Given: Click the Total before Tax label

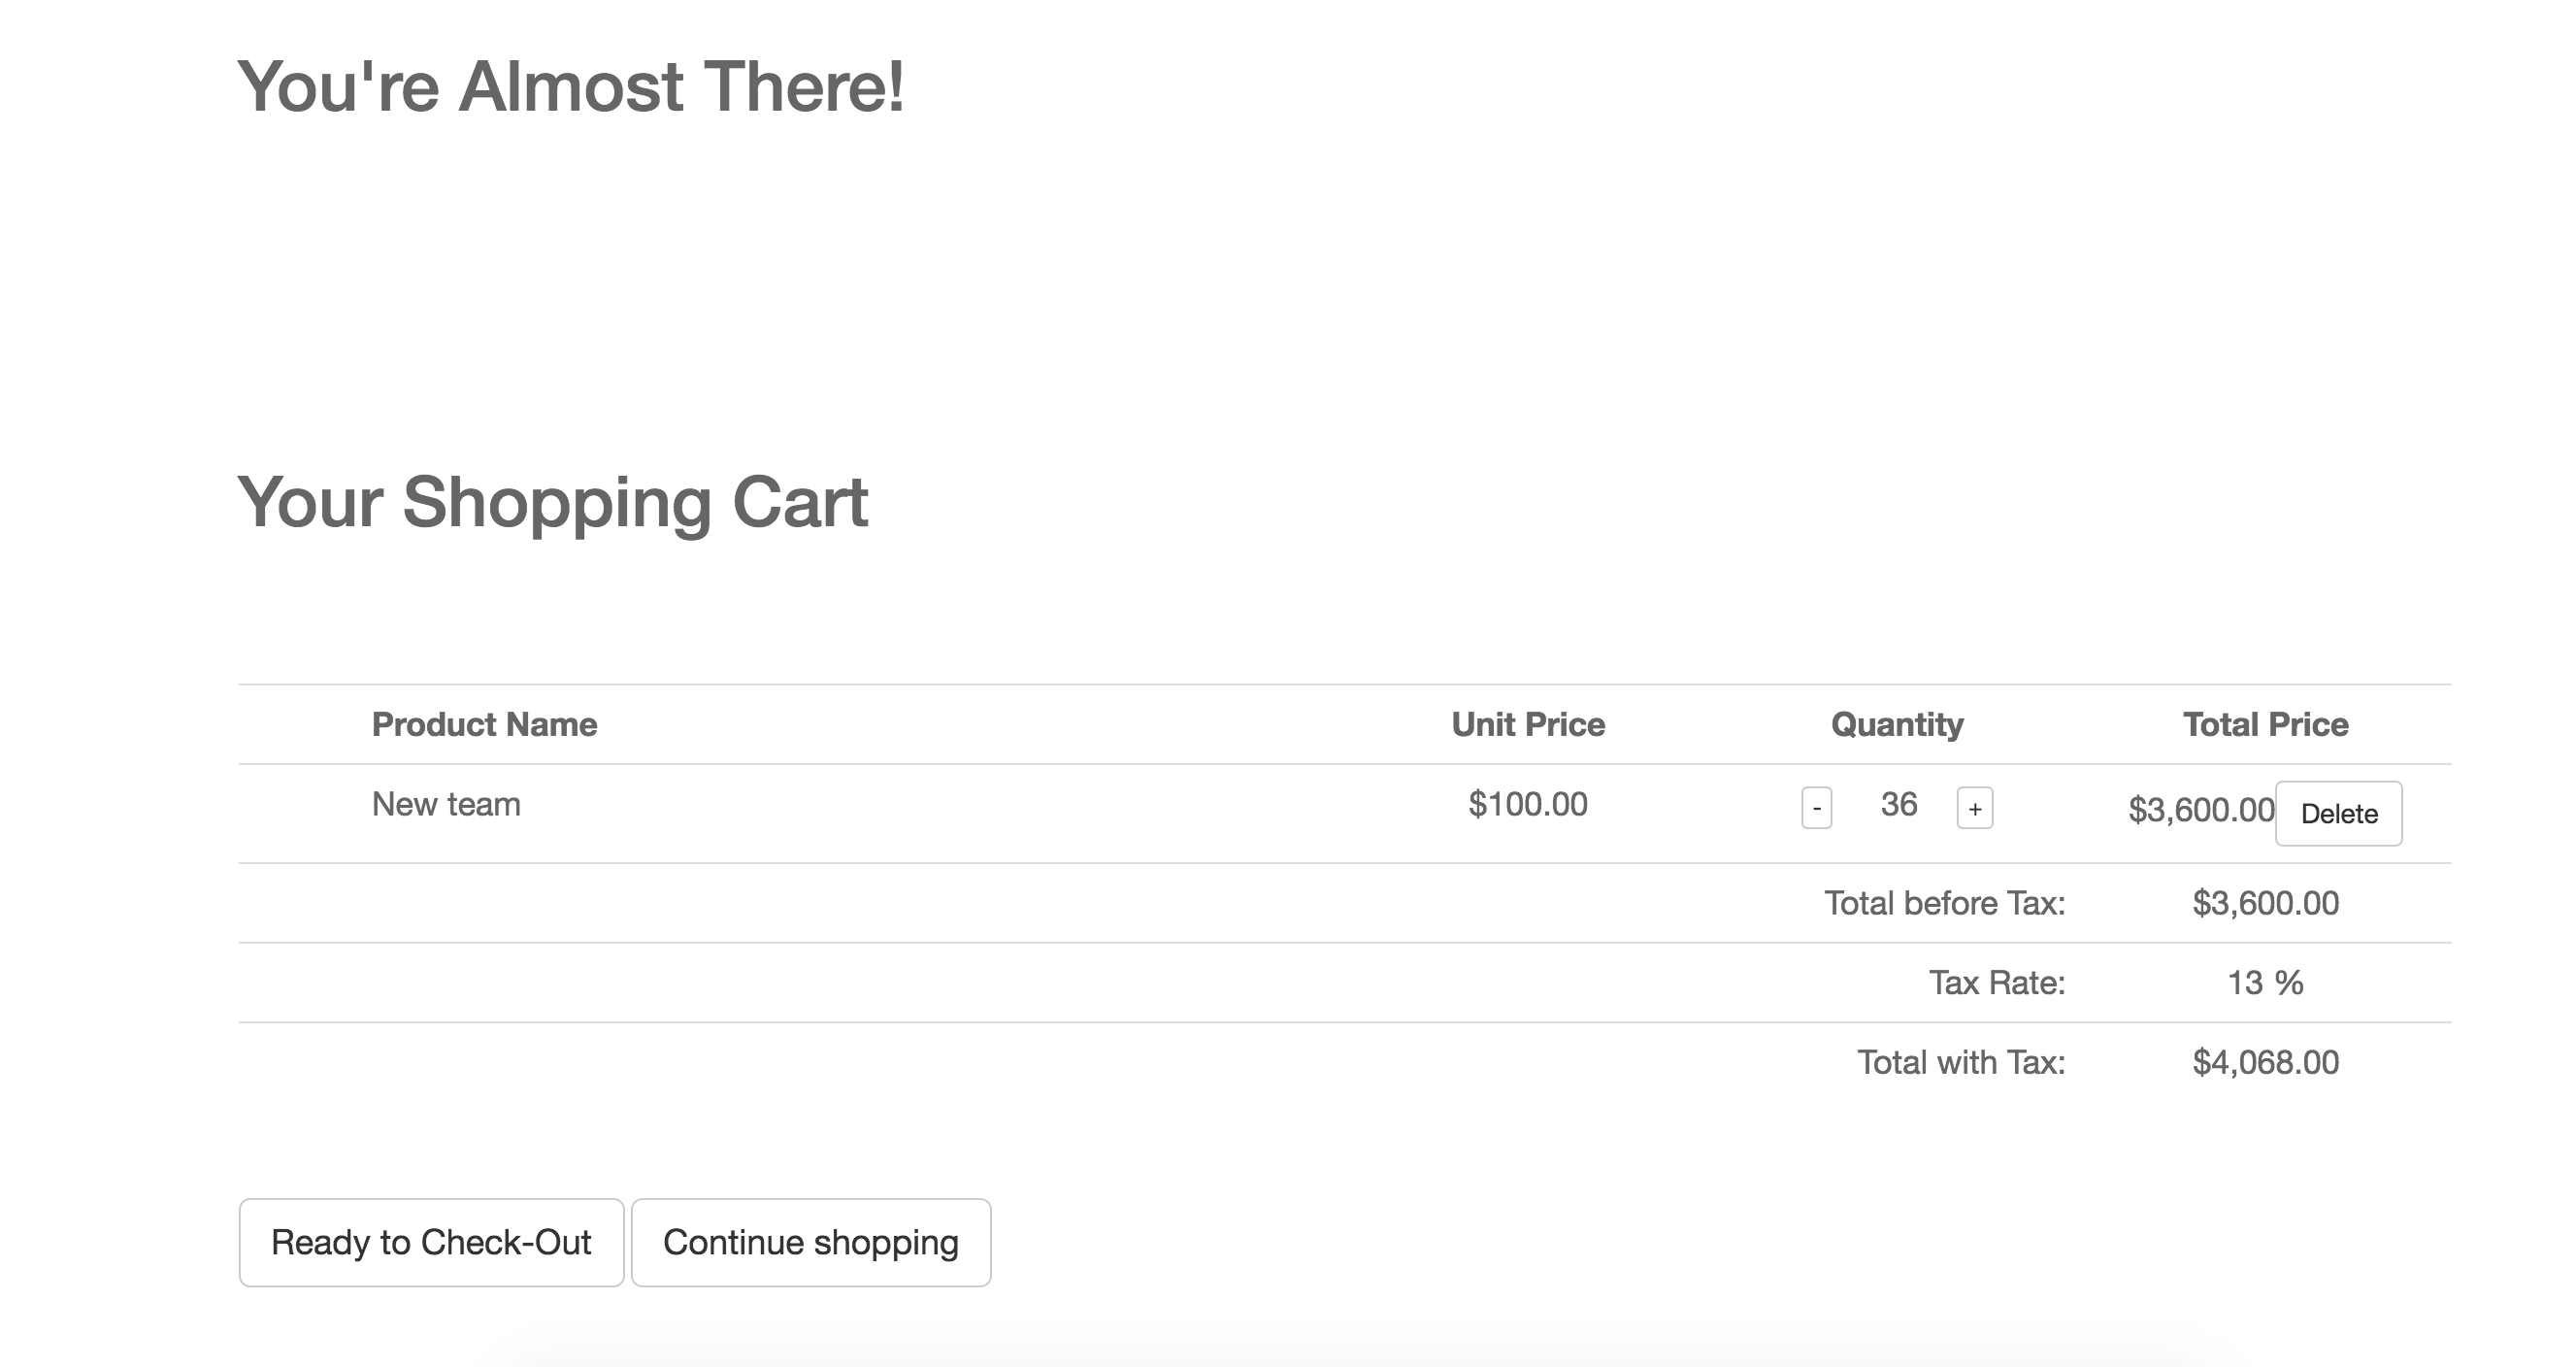Looking at the screenshot, I should [x=1944, y=903].
